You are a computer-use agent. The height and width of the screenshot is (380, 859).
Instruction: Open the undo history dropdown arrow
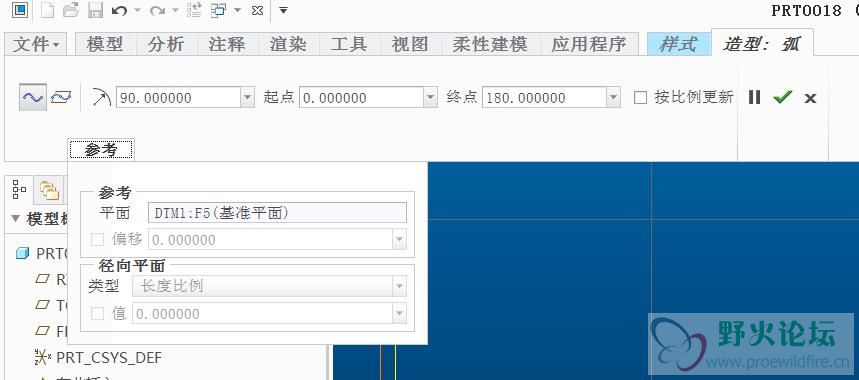pos(137,10)
